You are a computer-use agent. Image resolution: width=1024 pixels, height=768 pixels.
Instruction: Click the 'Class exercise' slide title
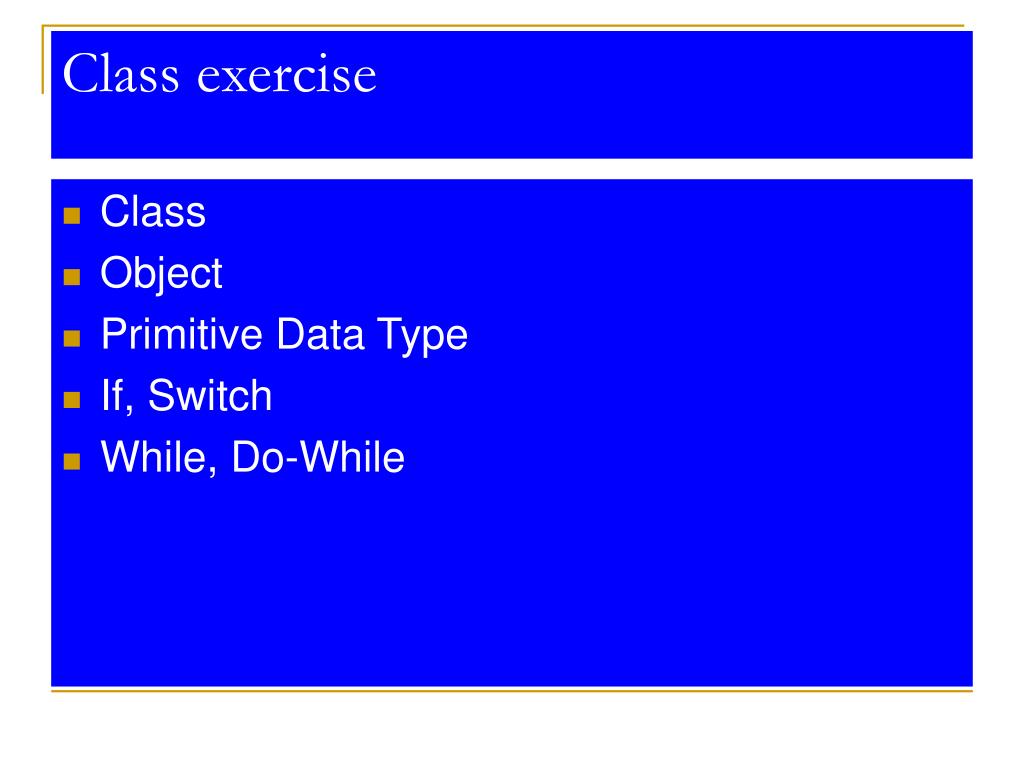coord(219,74)
